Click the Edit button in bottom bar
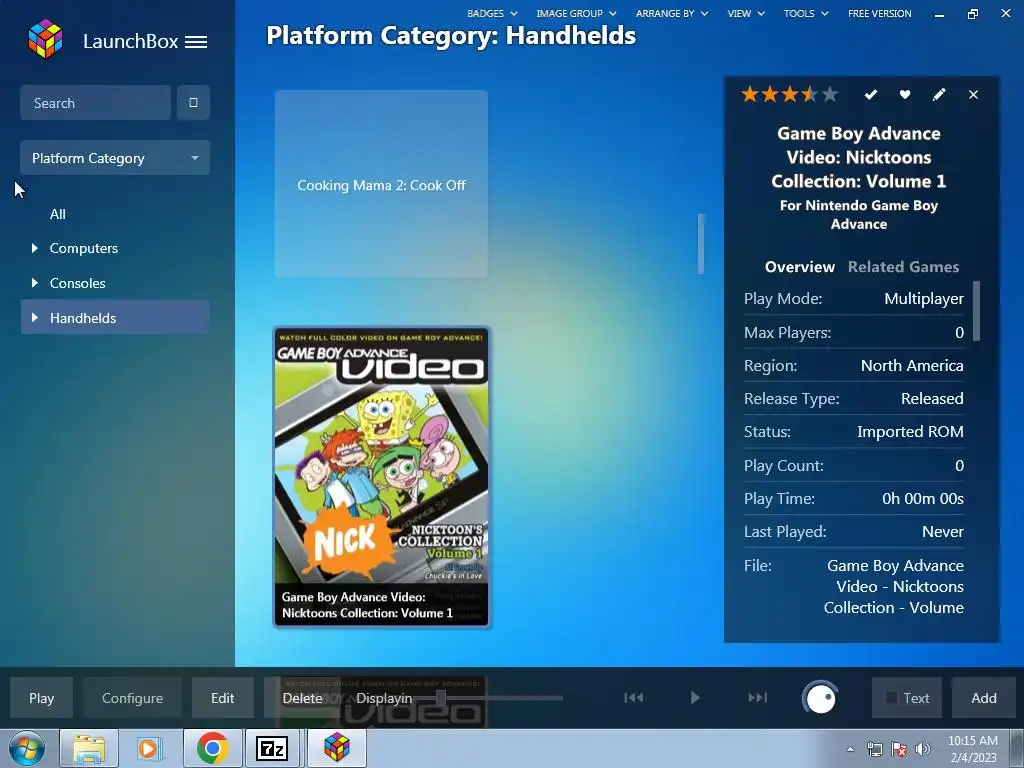1024x768 pixels. pos(222,698)
